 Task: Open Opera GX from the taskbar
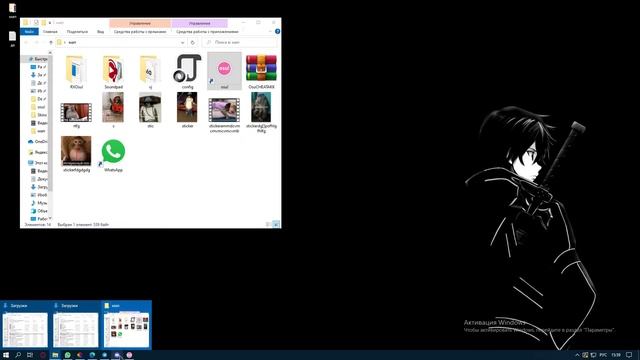[42, 355]
